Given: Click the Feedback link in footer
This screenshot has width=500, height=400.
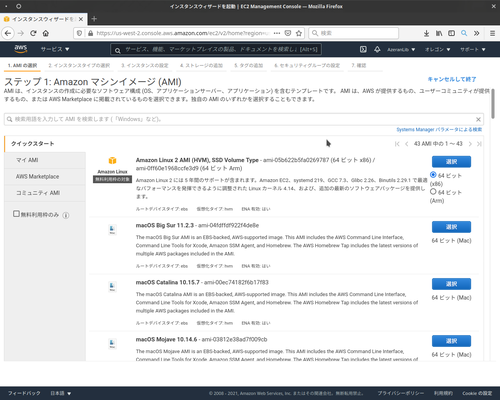Looking at the screenshot, I should point(24,393).
